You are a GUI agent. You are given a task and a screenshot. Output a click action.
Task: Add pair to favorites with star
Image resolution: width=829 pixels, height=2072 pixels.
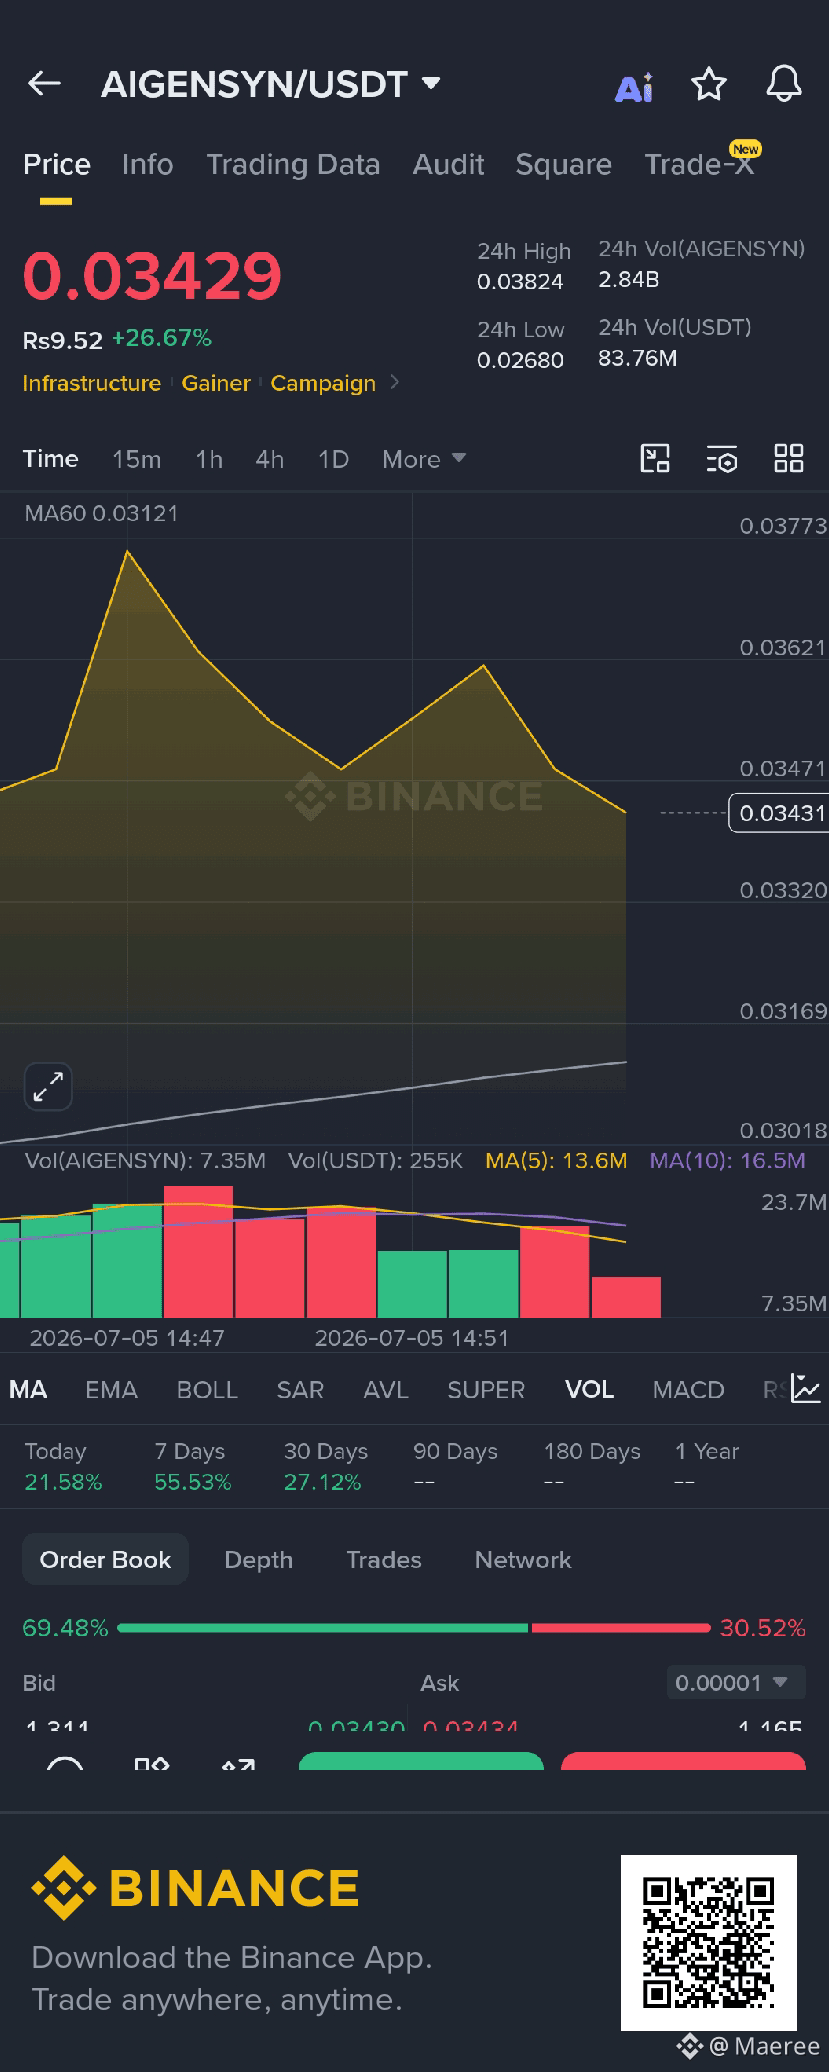(709, 85)
